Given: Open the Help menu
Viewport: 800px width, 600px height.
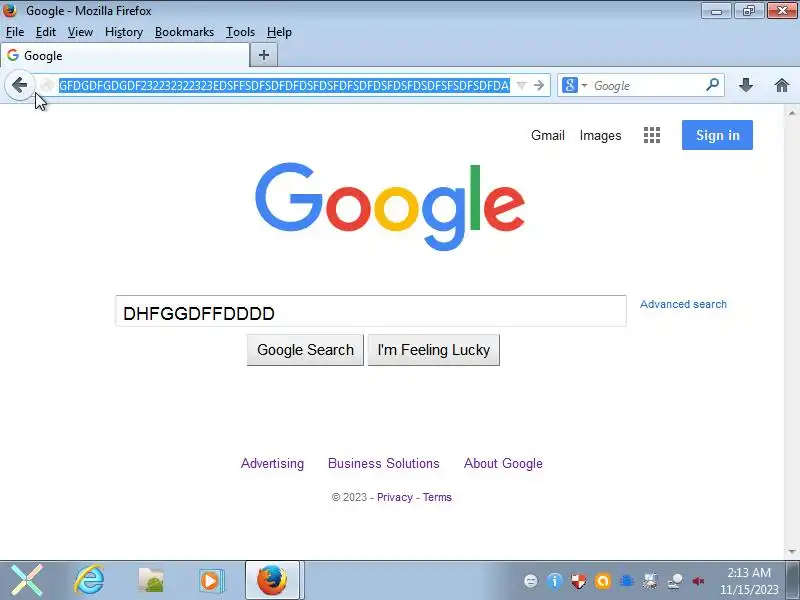Looking at the screenshot, I should pos(279,32).
